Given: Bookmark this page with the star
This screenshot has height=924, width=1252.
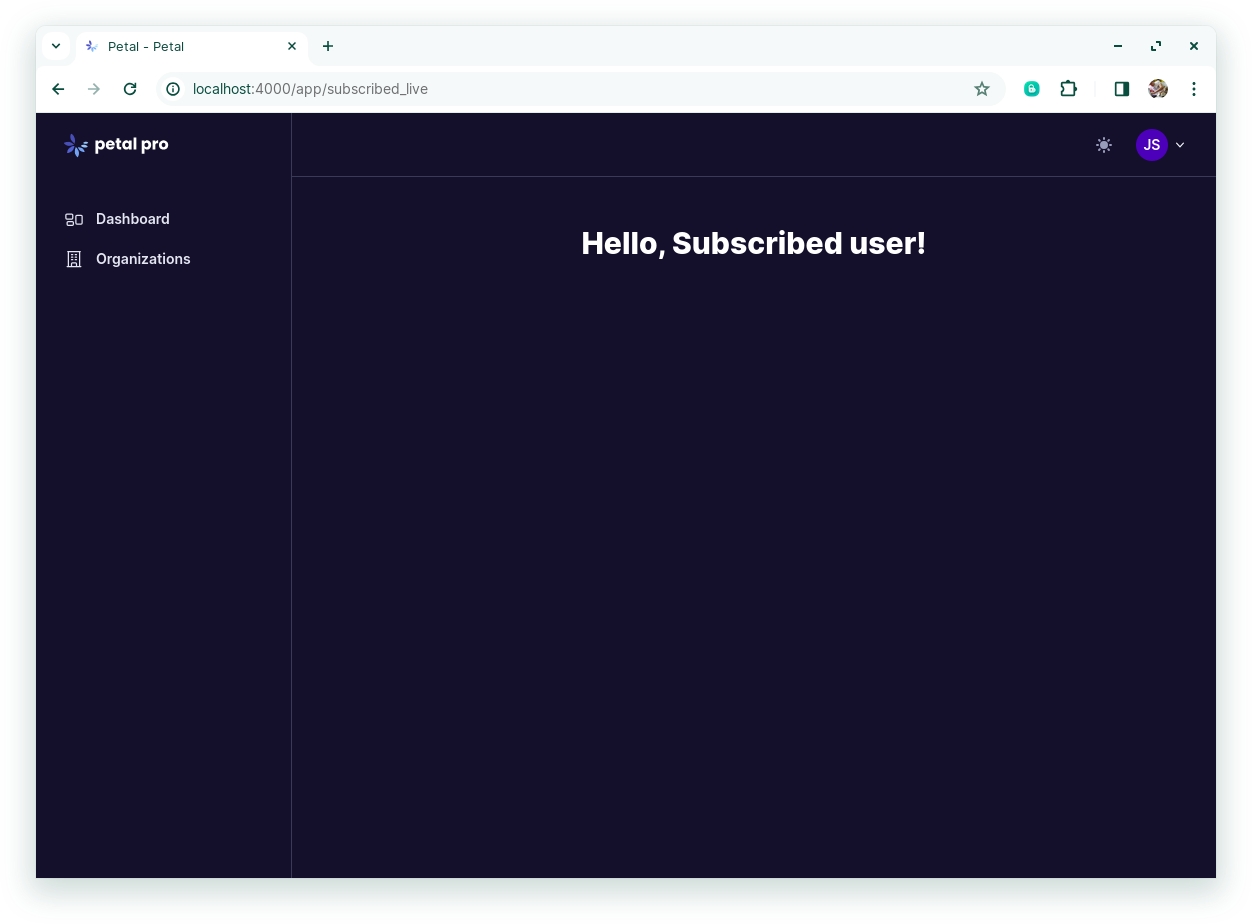Looking at the screenshot, I should (x=982, y=89).
